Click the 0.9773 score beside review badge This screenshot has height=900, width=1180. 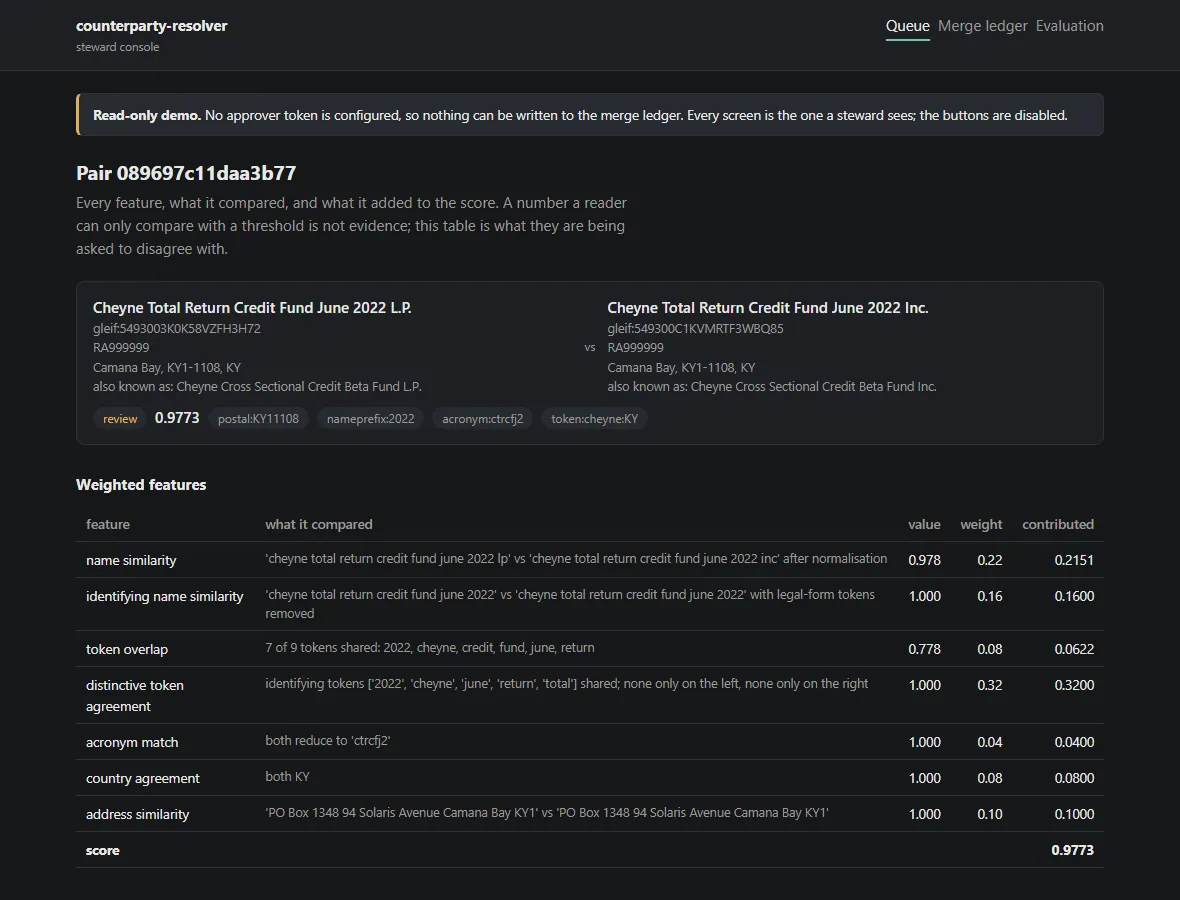(x=177, y=418)
